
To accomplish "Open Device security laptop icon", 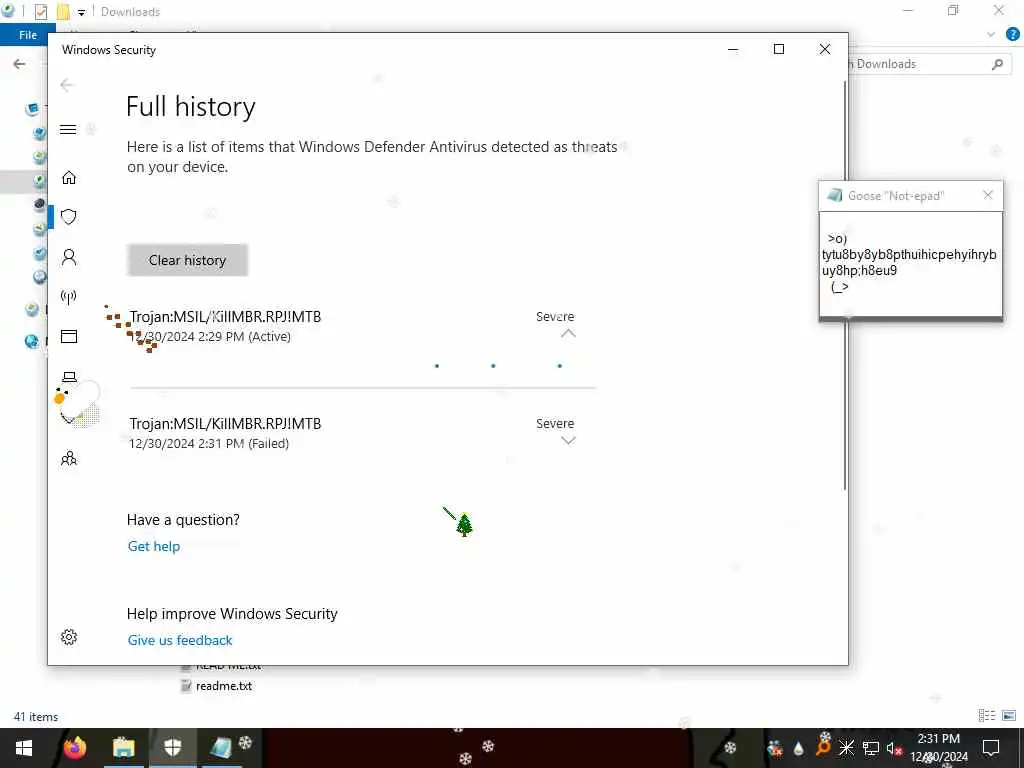I will [69, 377].
